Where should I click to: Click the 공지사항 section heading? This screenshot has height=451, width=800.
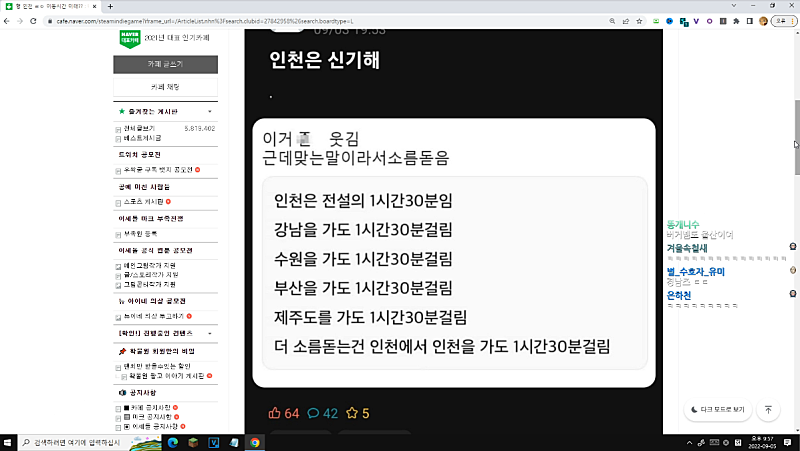point(142,393)
